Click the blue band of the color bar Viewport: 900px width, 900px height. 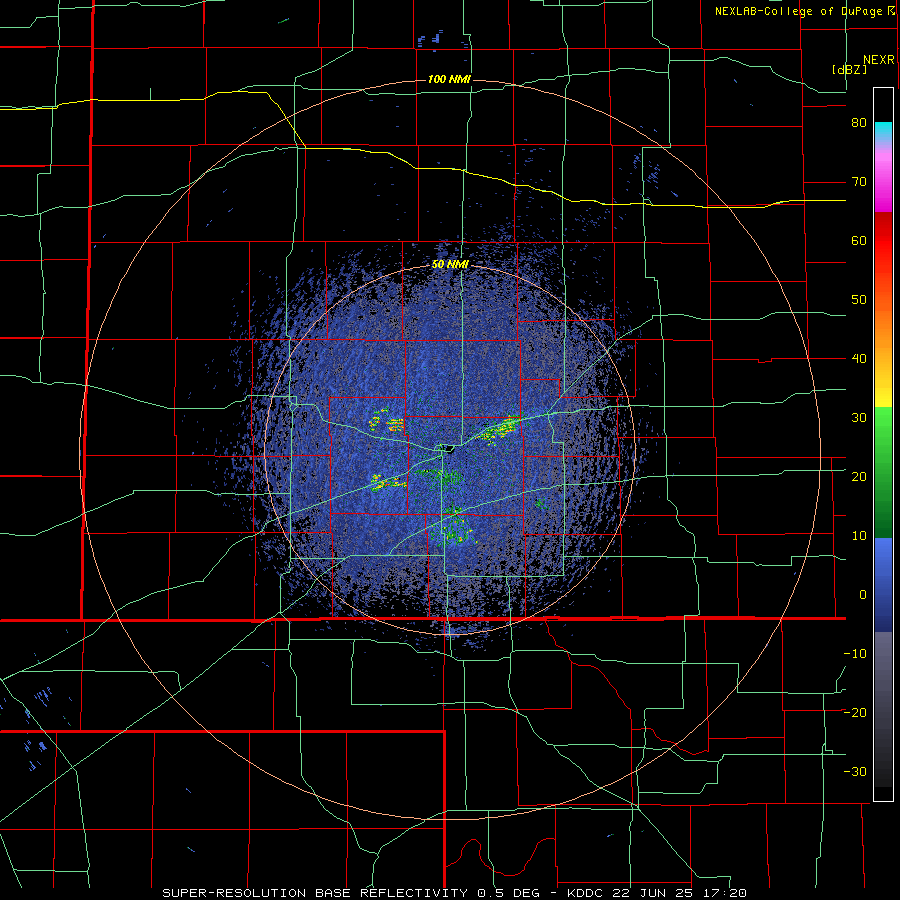pyautogui.click(x=883, y=585)
